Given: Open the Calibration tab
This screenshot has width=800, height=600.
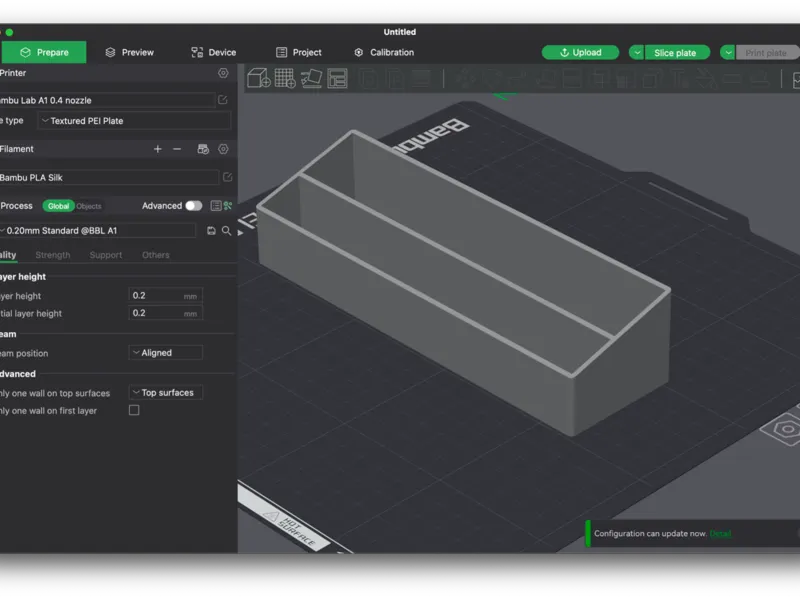Looking at the screenshot, I should tap(384, 52).
